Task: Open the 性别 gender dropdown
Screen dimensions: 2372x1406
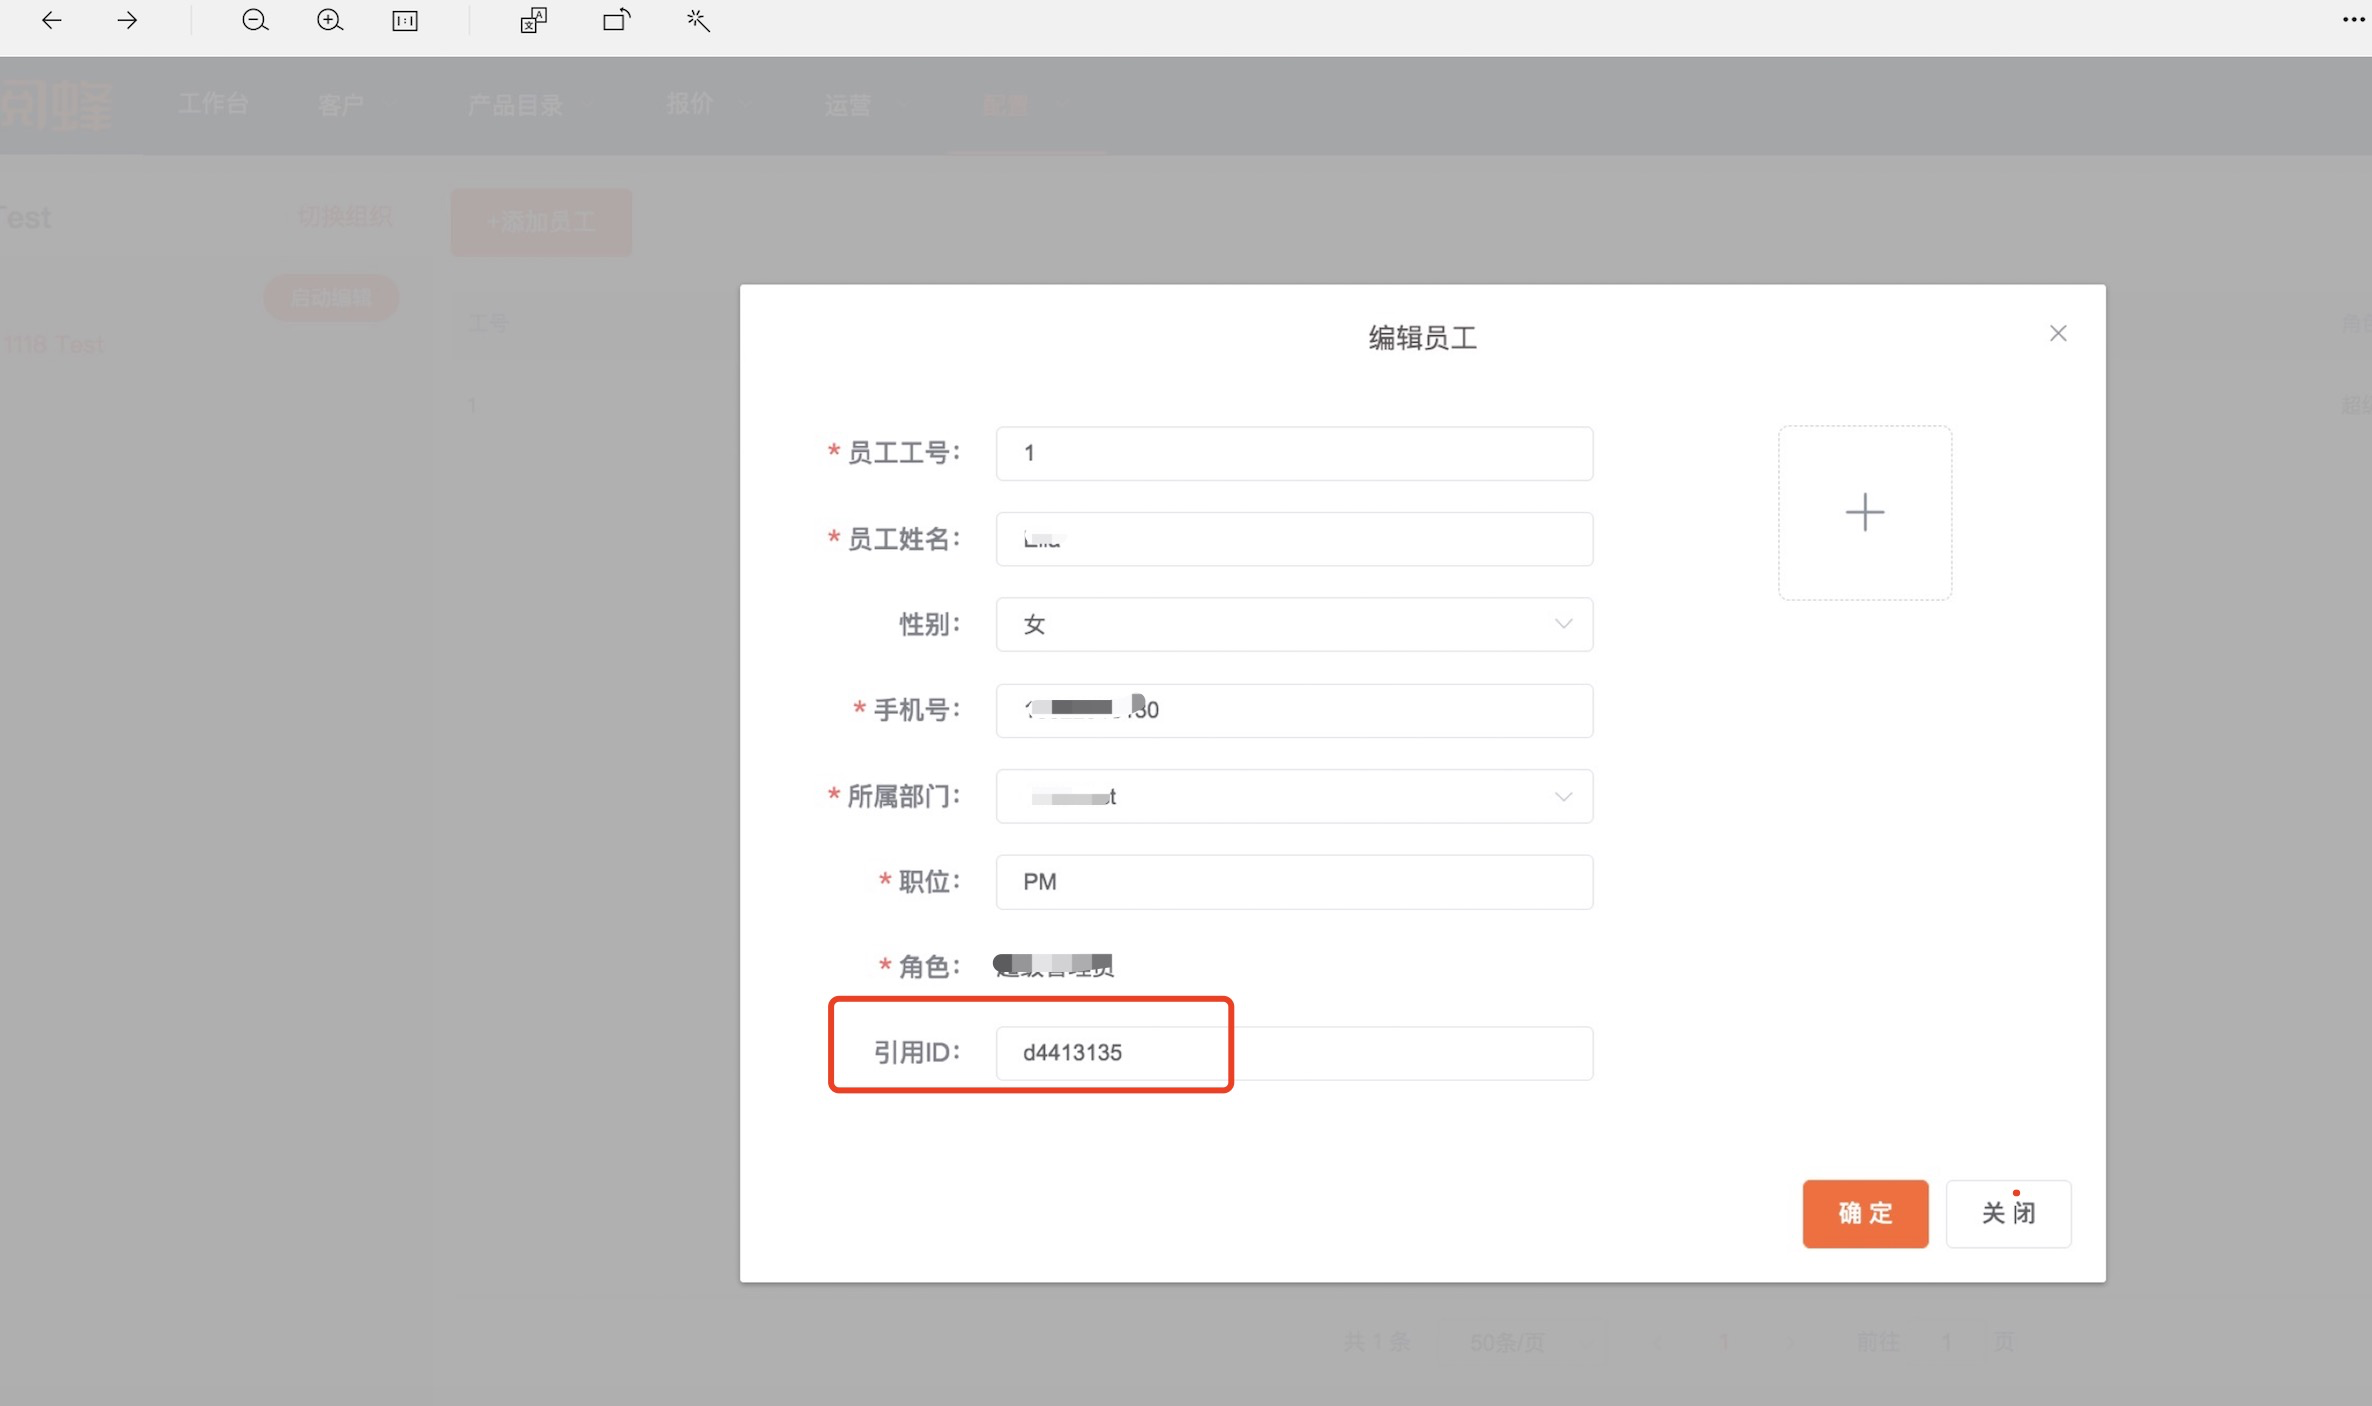Action: click(x=1294, y=624)
